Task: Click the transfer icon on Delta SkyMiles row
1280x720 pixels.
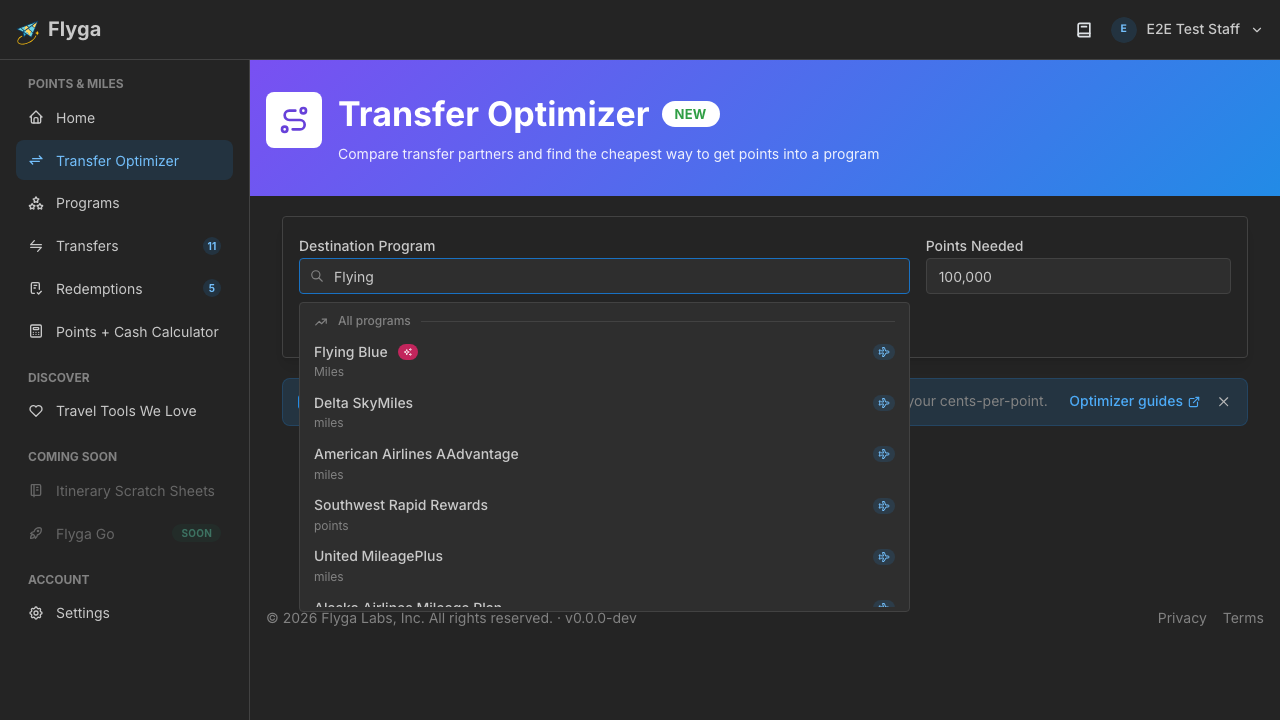Action: coord(884,403)
